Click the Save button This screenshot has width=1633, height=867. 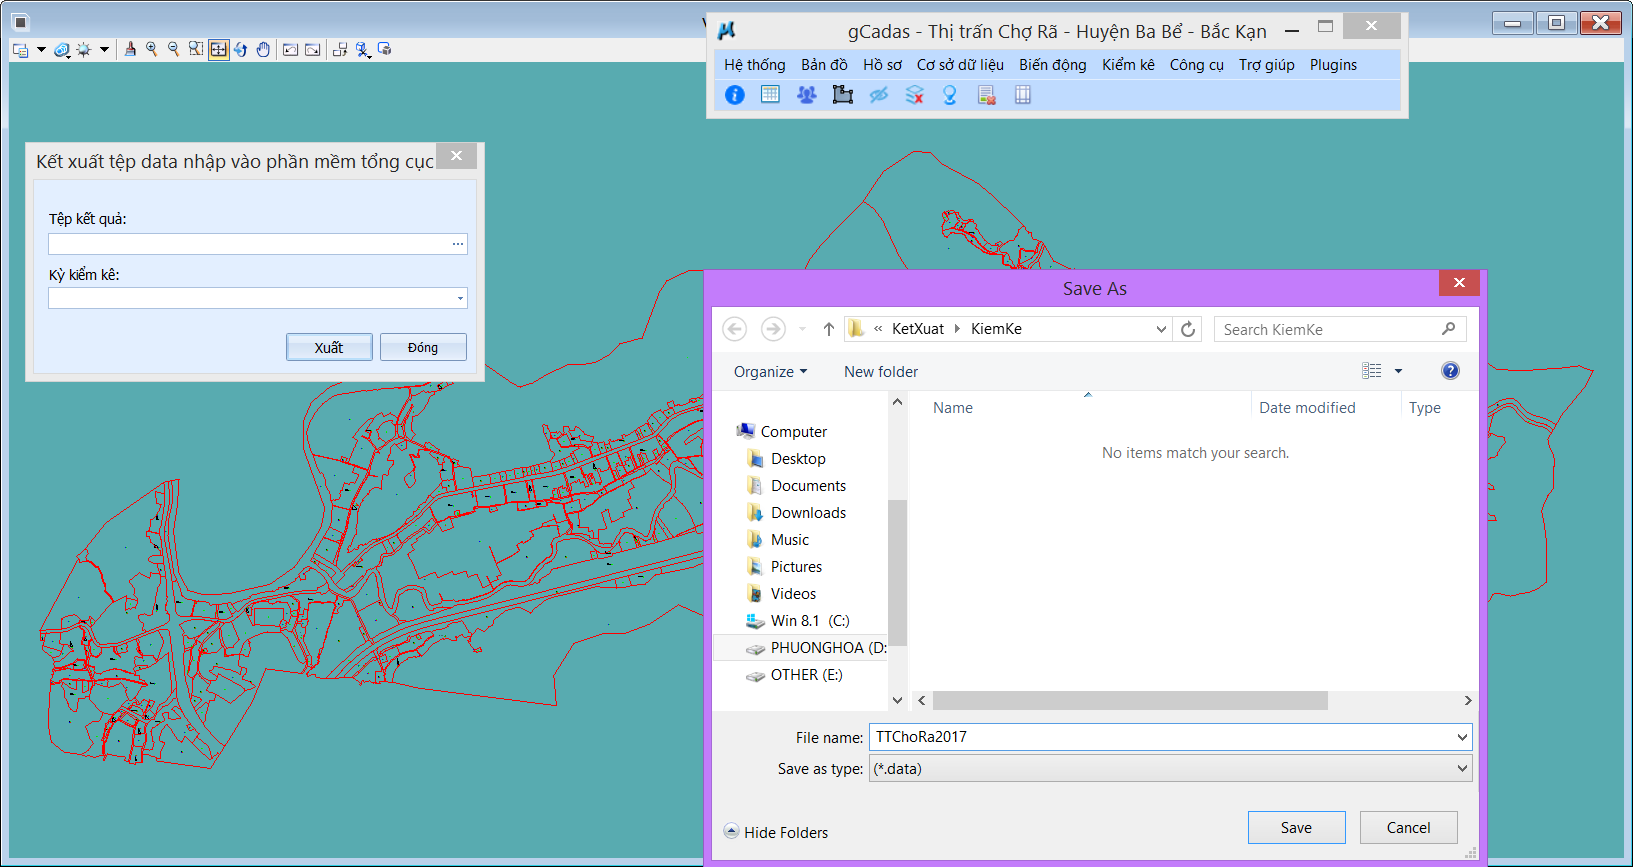[x=1296, y=828]
